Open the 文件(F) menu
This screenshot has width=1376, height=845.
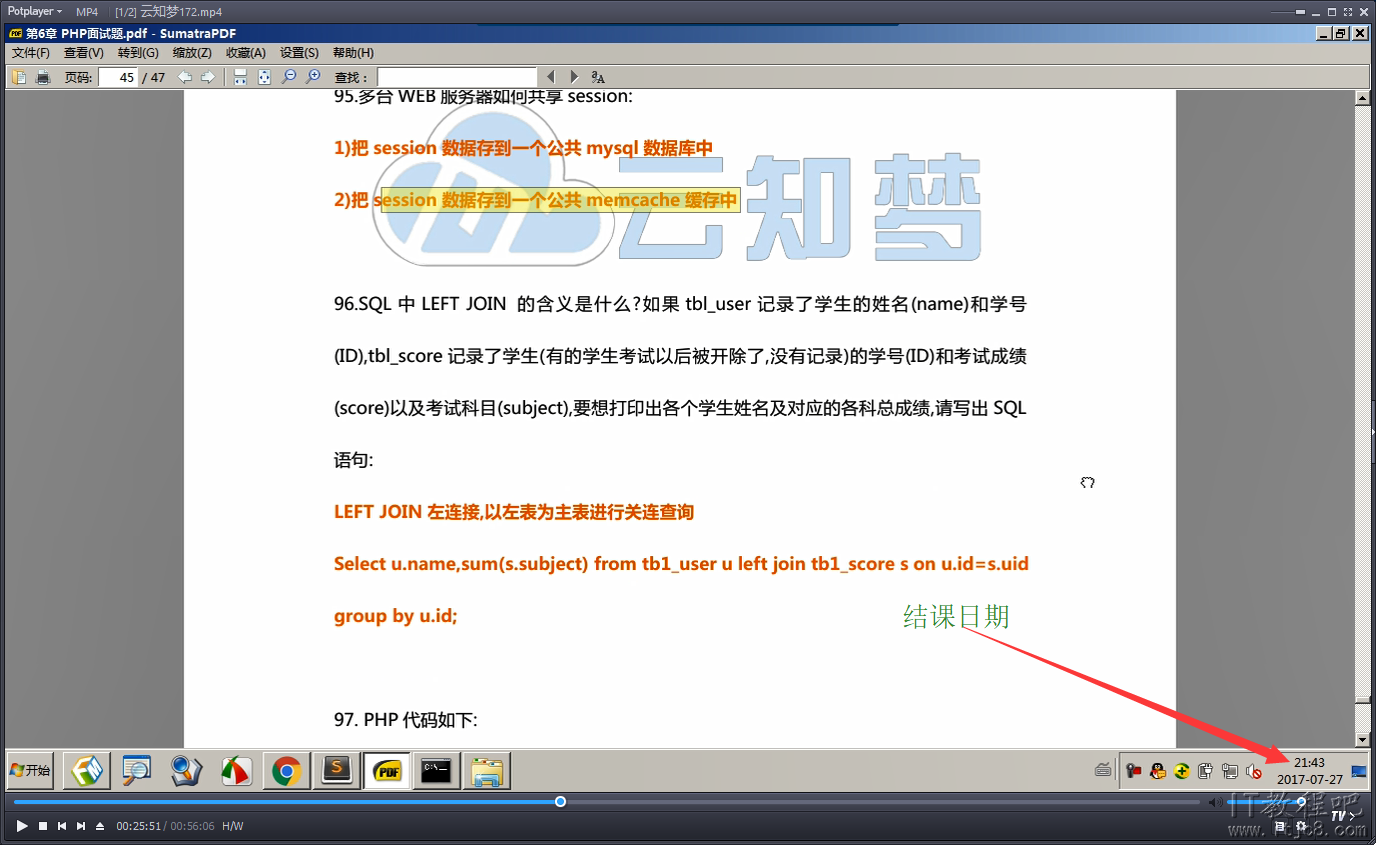(30, 53)
